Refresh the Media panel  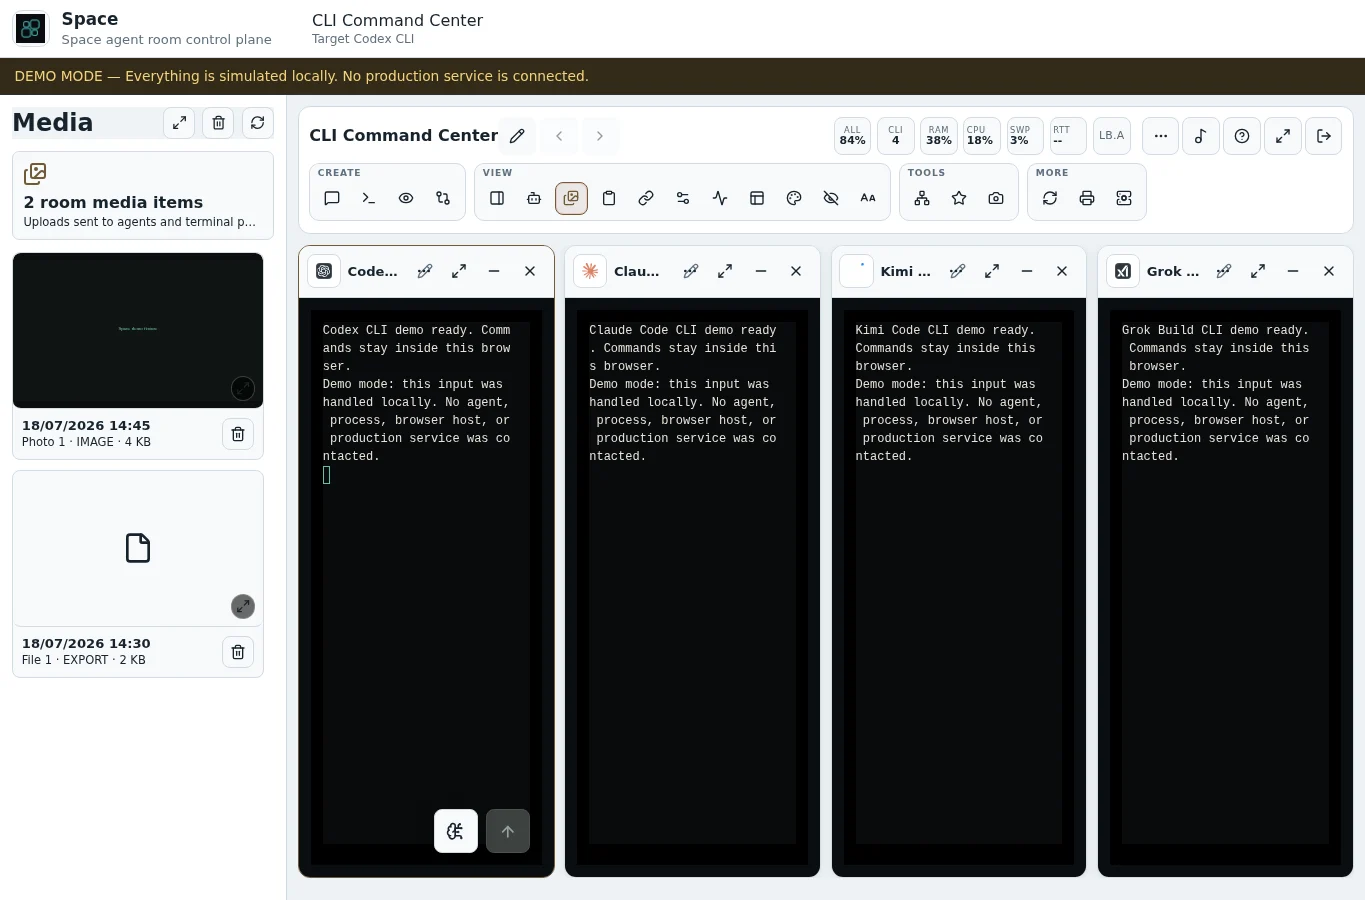258,123
